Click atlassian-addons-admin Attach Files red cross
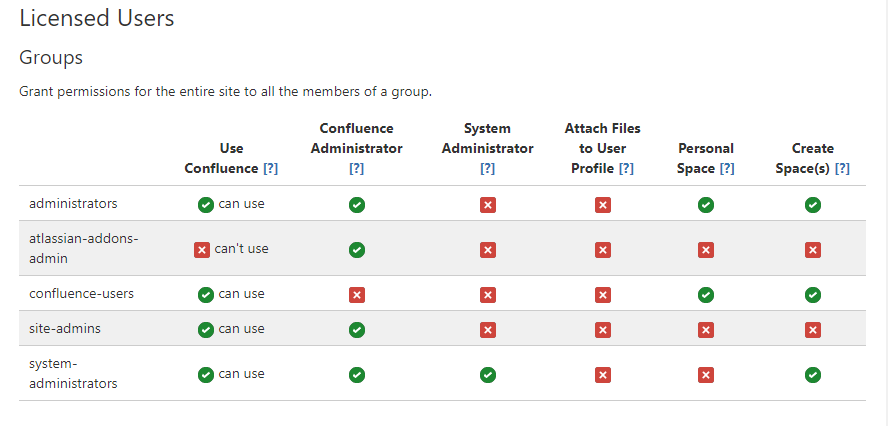The height and width of the screenshot is (426, 888). [x=603, y=250]
